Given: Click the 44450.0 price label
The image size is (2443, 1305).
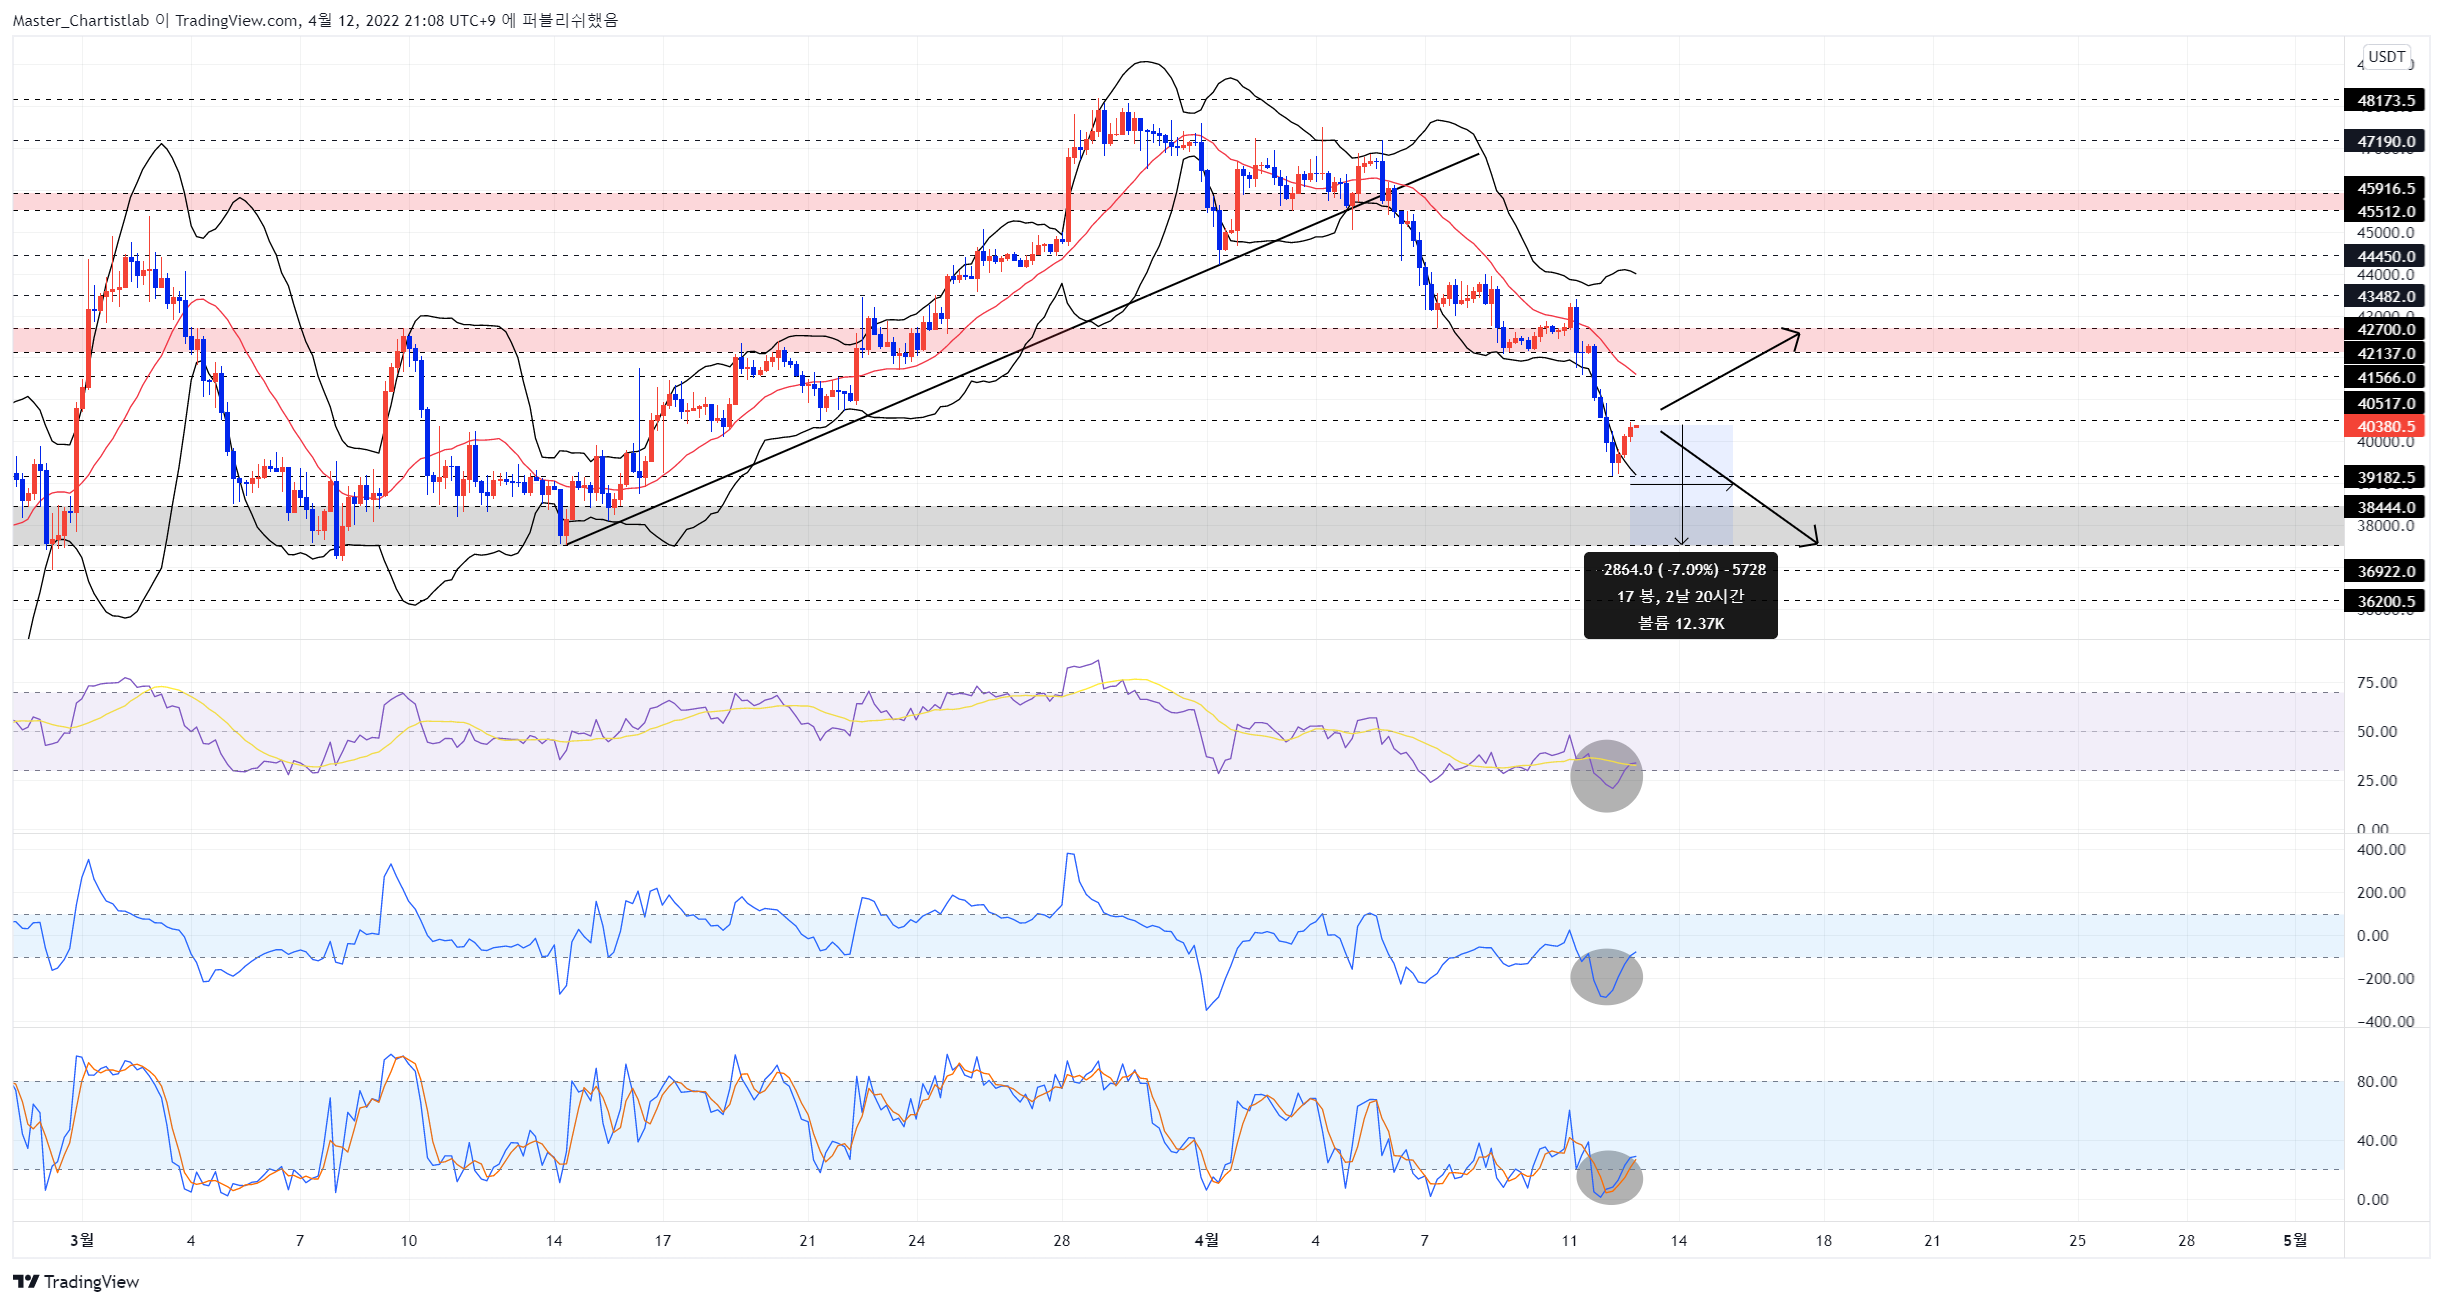Looking at the screenshot, I should [2385, 256].
